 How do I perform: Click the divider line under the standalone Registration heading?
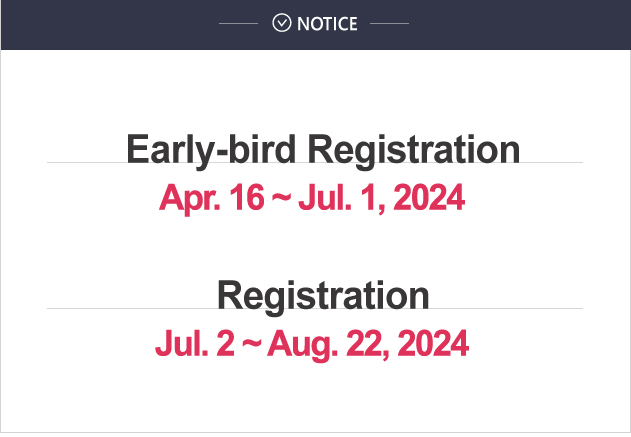click(x=315, y=309)
